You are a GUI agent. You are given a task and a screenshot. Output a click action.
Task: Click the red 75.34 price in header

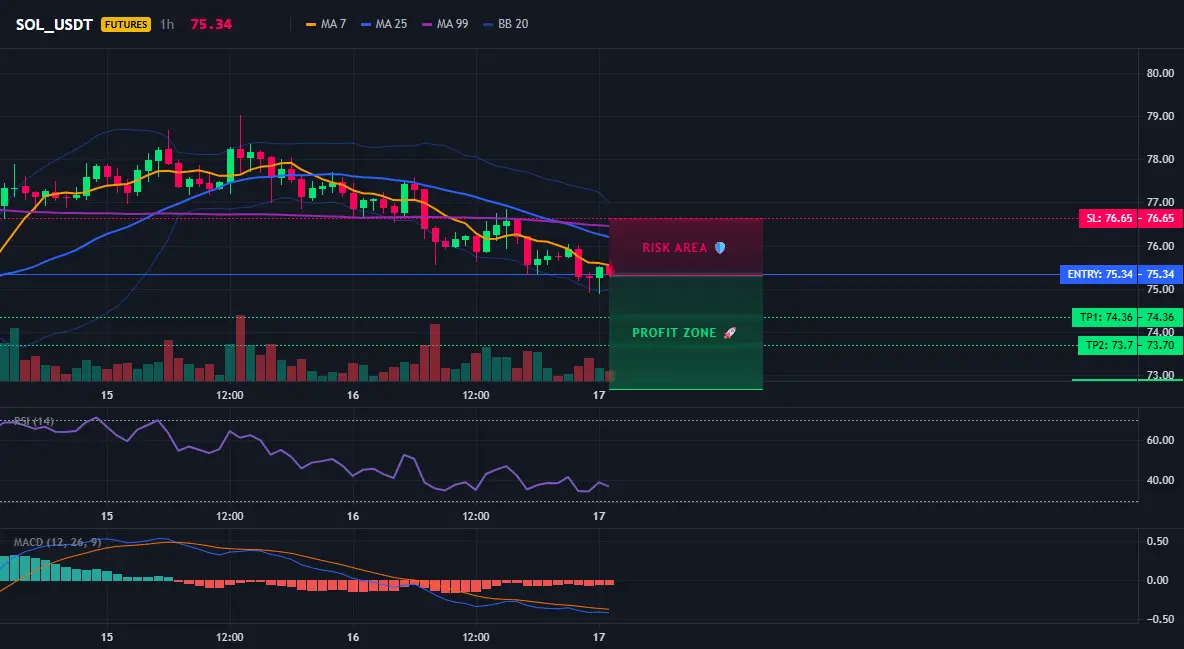[x=211, y=24]
